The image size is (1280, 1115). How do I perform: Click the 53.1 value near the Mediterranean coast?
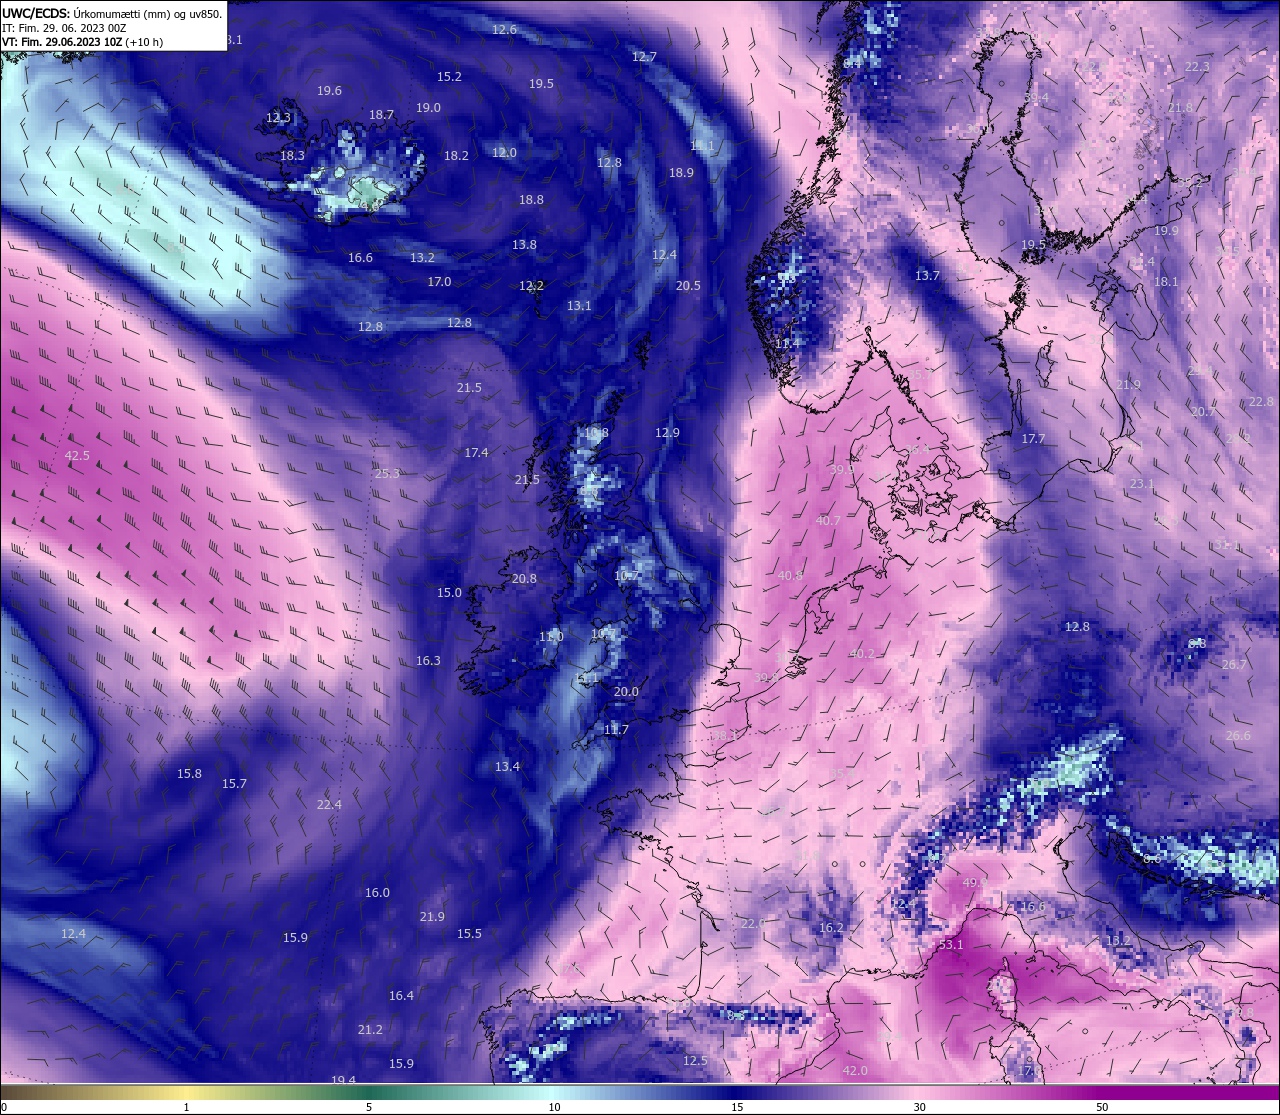951,945
